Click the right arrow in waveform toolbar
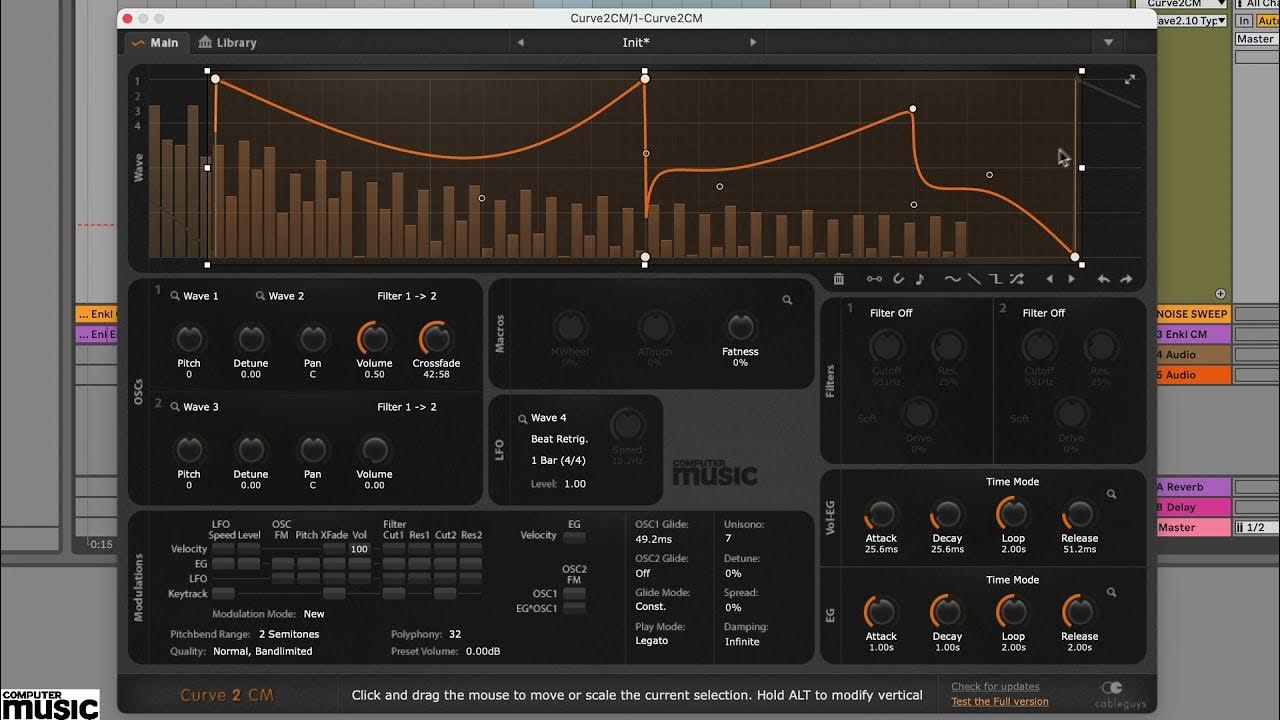 click(1071, 279)
